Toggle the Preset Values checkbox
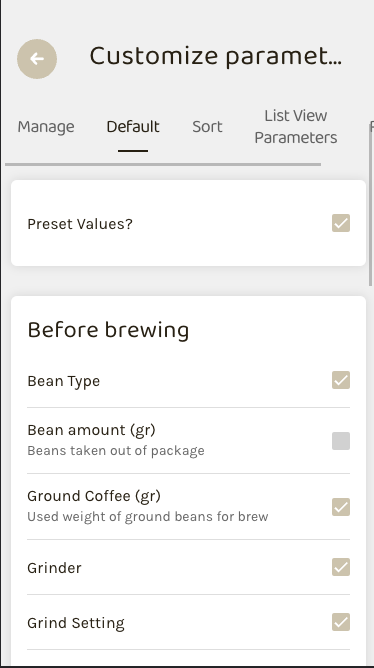 click(341, 223)
